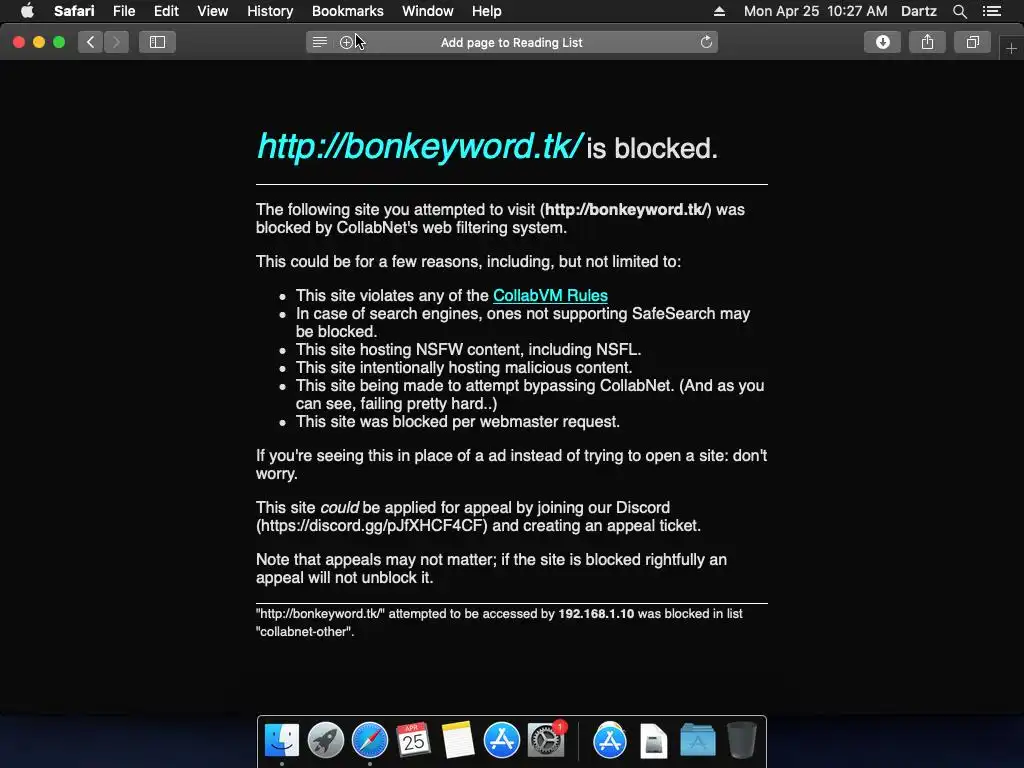Show all tabs overview
The height and width of the screenshot is (768, 1024).
click(972, 42)
